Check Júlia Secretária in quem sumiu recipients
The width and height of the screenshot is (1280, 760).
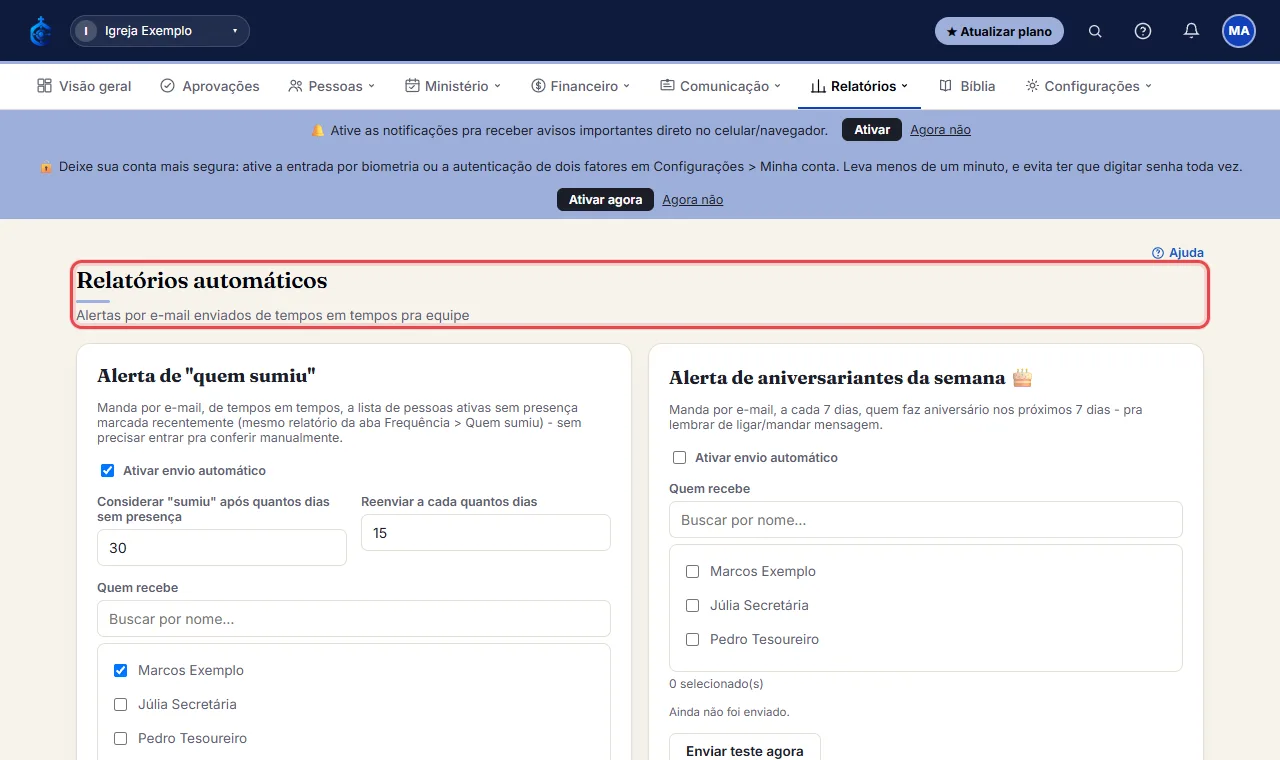point(121,704)
